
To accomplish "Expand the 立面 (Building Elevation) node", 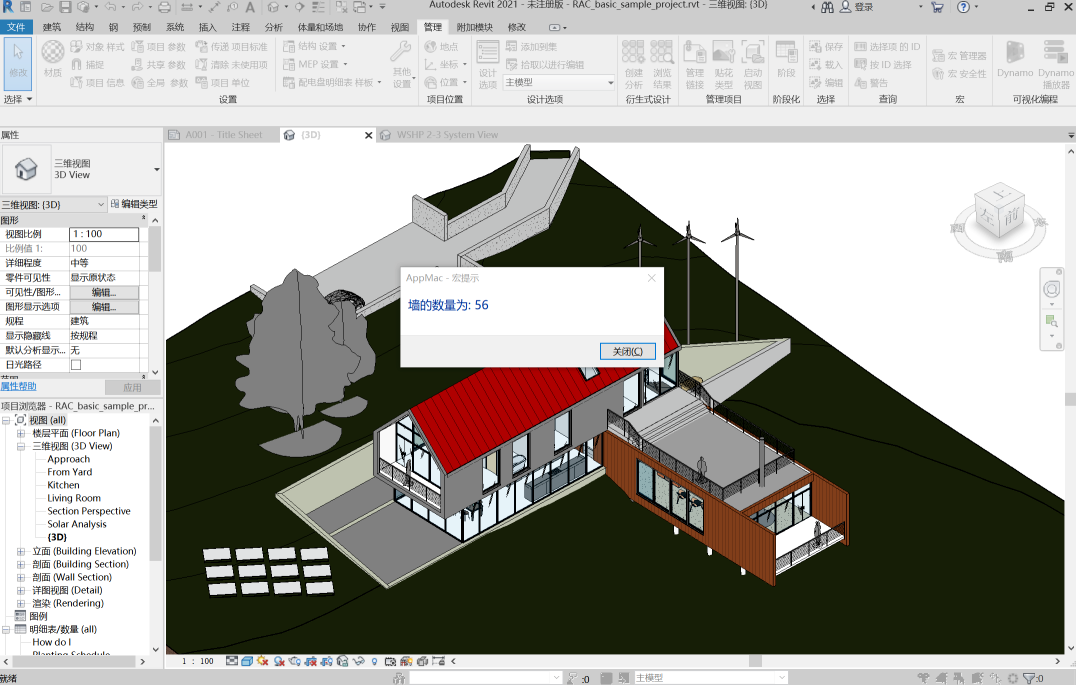I will click(x=21, y=551).
